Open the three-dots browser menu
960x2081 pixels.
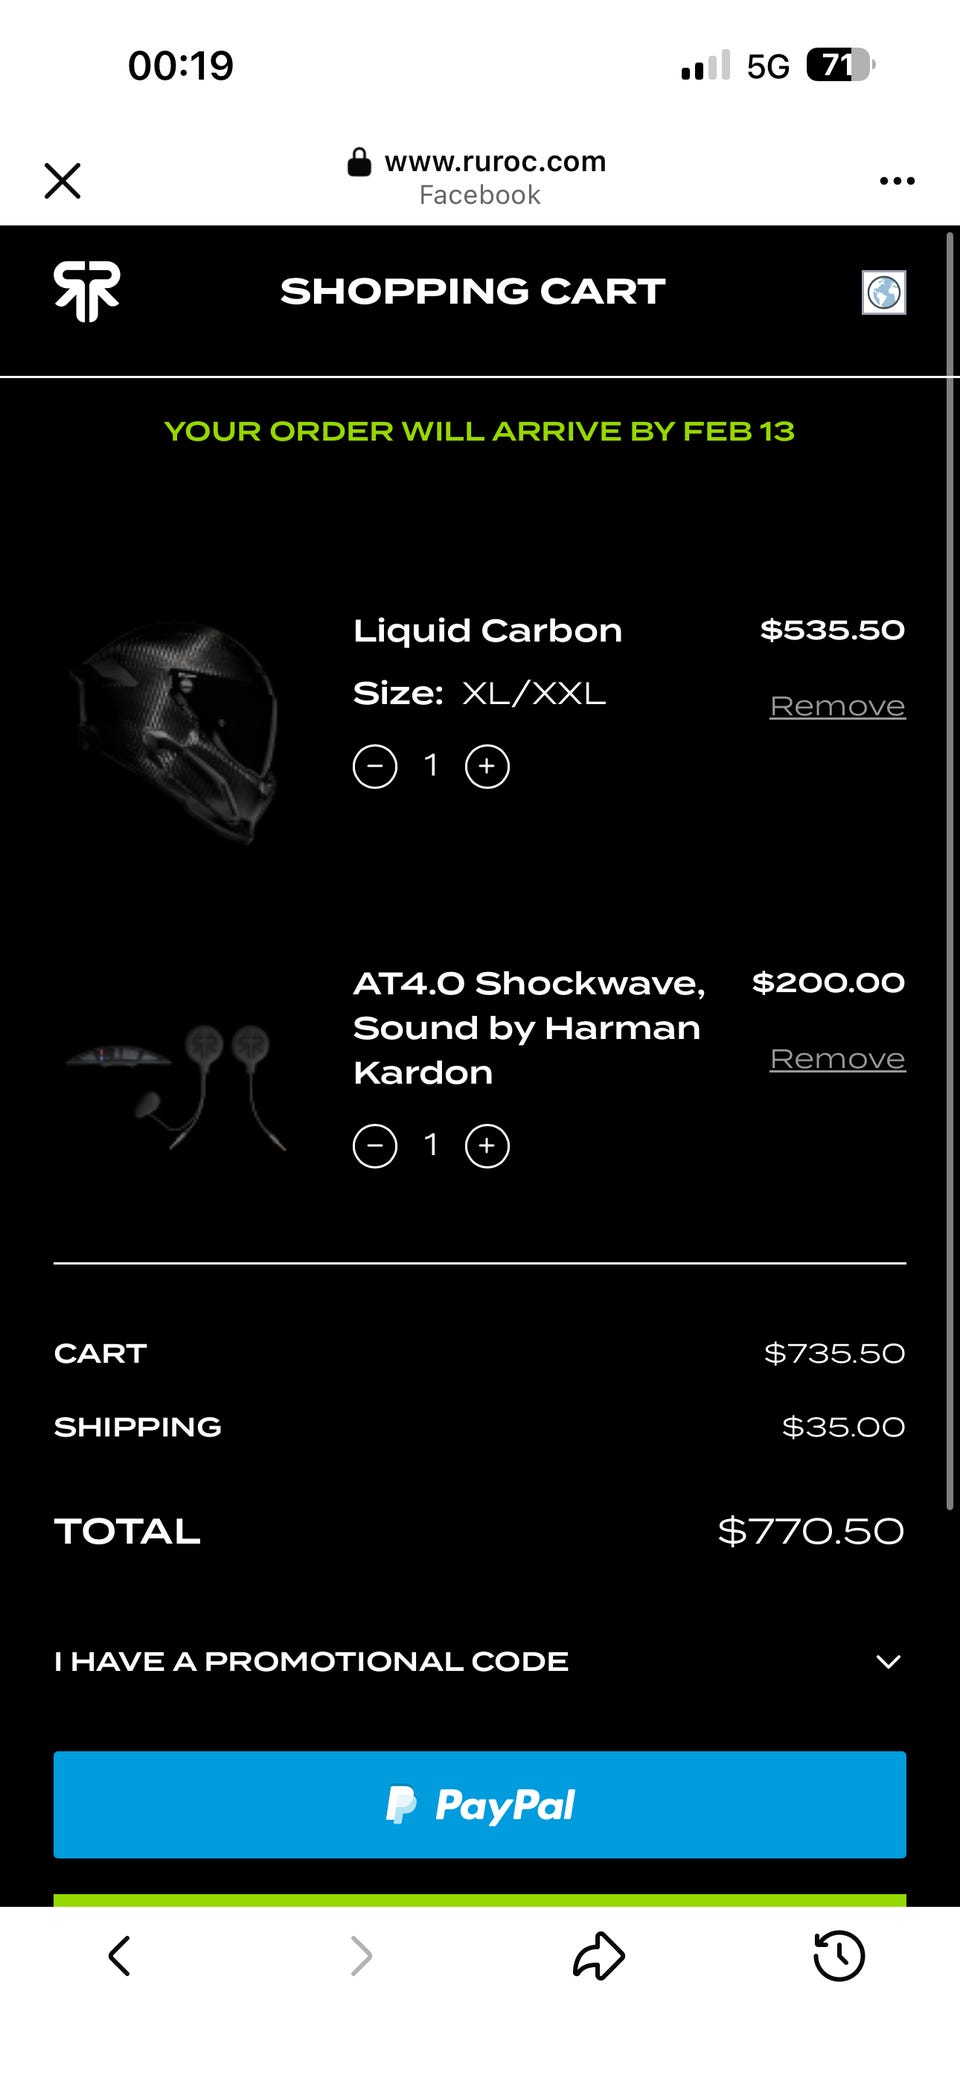[x=896, y=181]
